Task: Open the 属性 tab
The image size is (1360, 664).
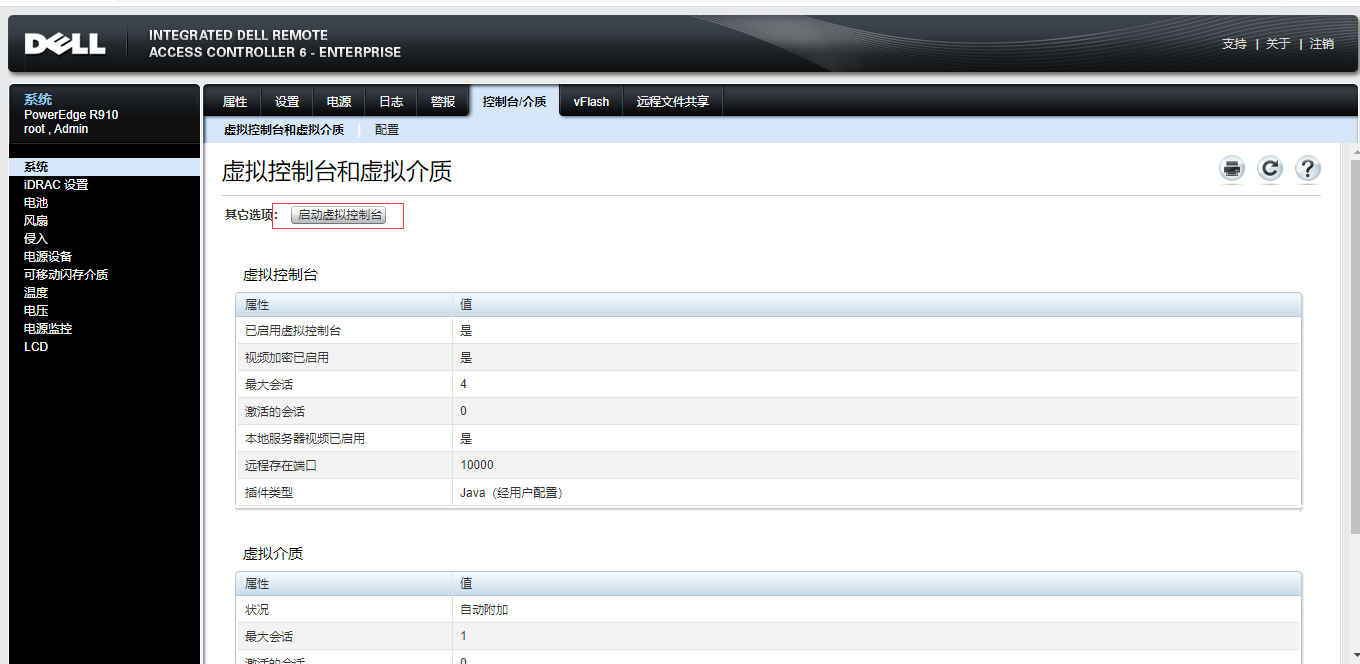Action: click(234, 102)
